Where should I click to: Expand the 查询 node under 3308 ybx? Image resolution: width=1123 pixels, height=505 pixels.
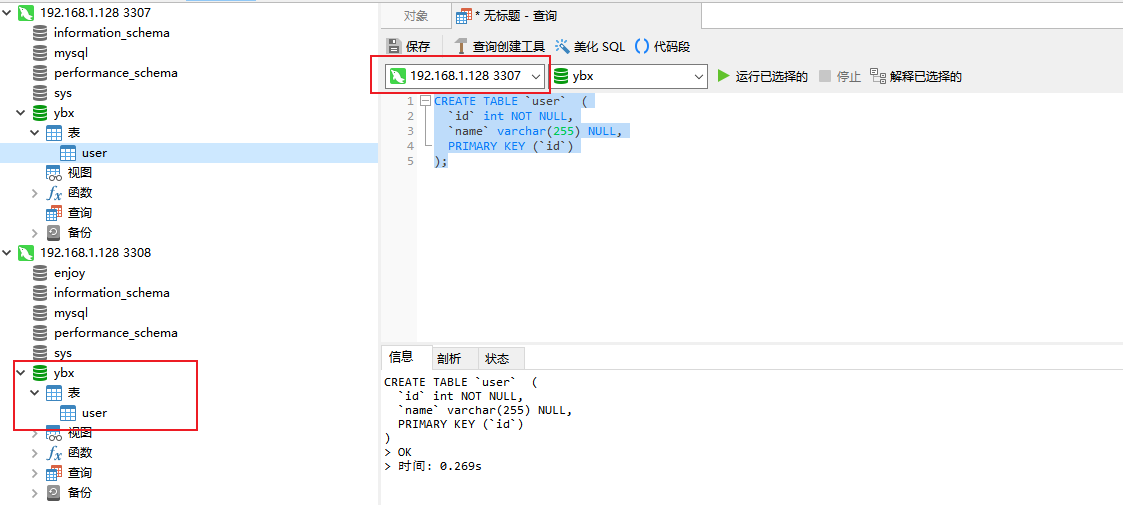pos(34,473)
